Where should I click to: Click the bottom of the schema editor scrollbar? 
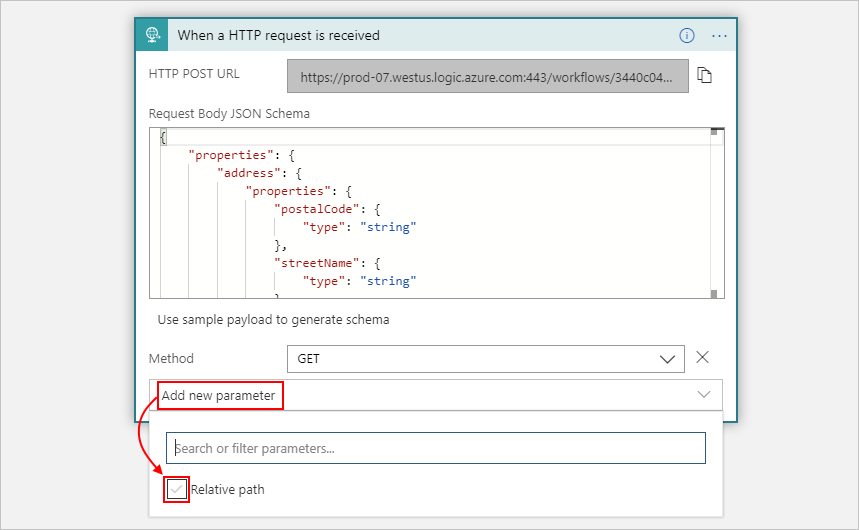(x=715, y=293)
